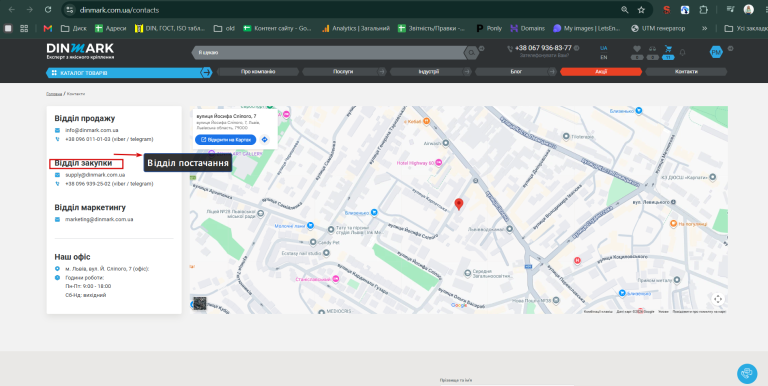This screenshot has width=768, height=386.
Task: Open the Ponly bookmark
Action: pyautogui.click(x=489, y=28)
